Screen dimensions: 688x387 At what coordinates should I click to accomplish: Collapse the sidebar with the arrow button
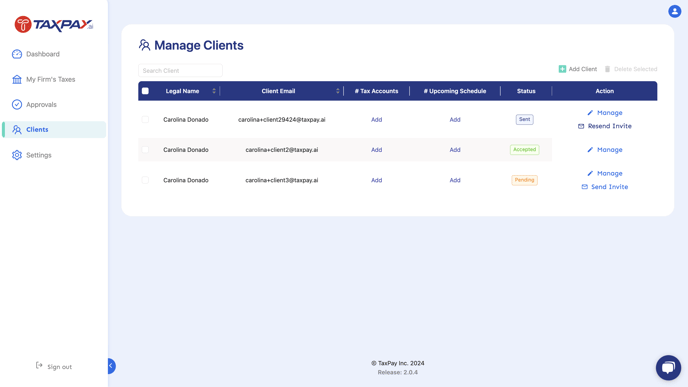pos(111,366)
